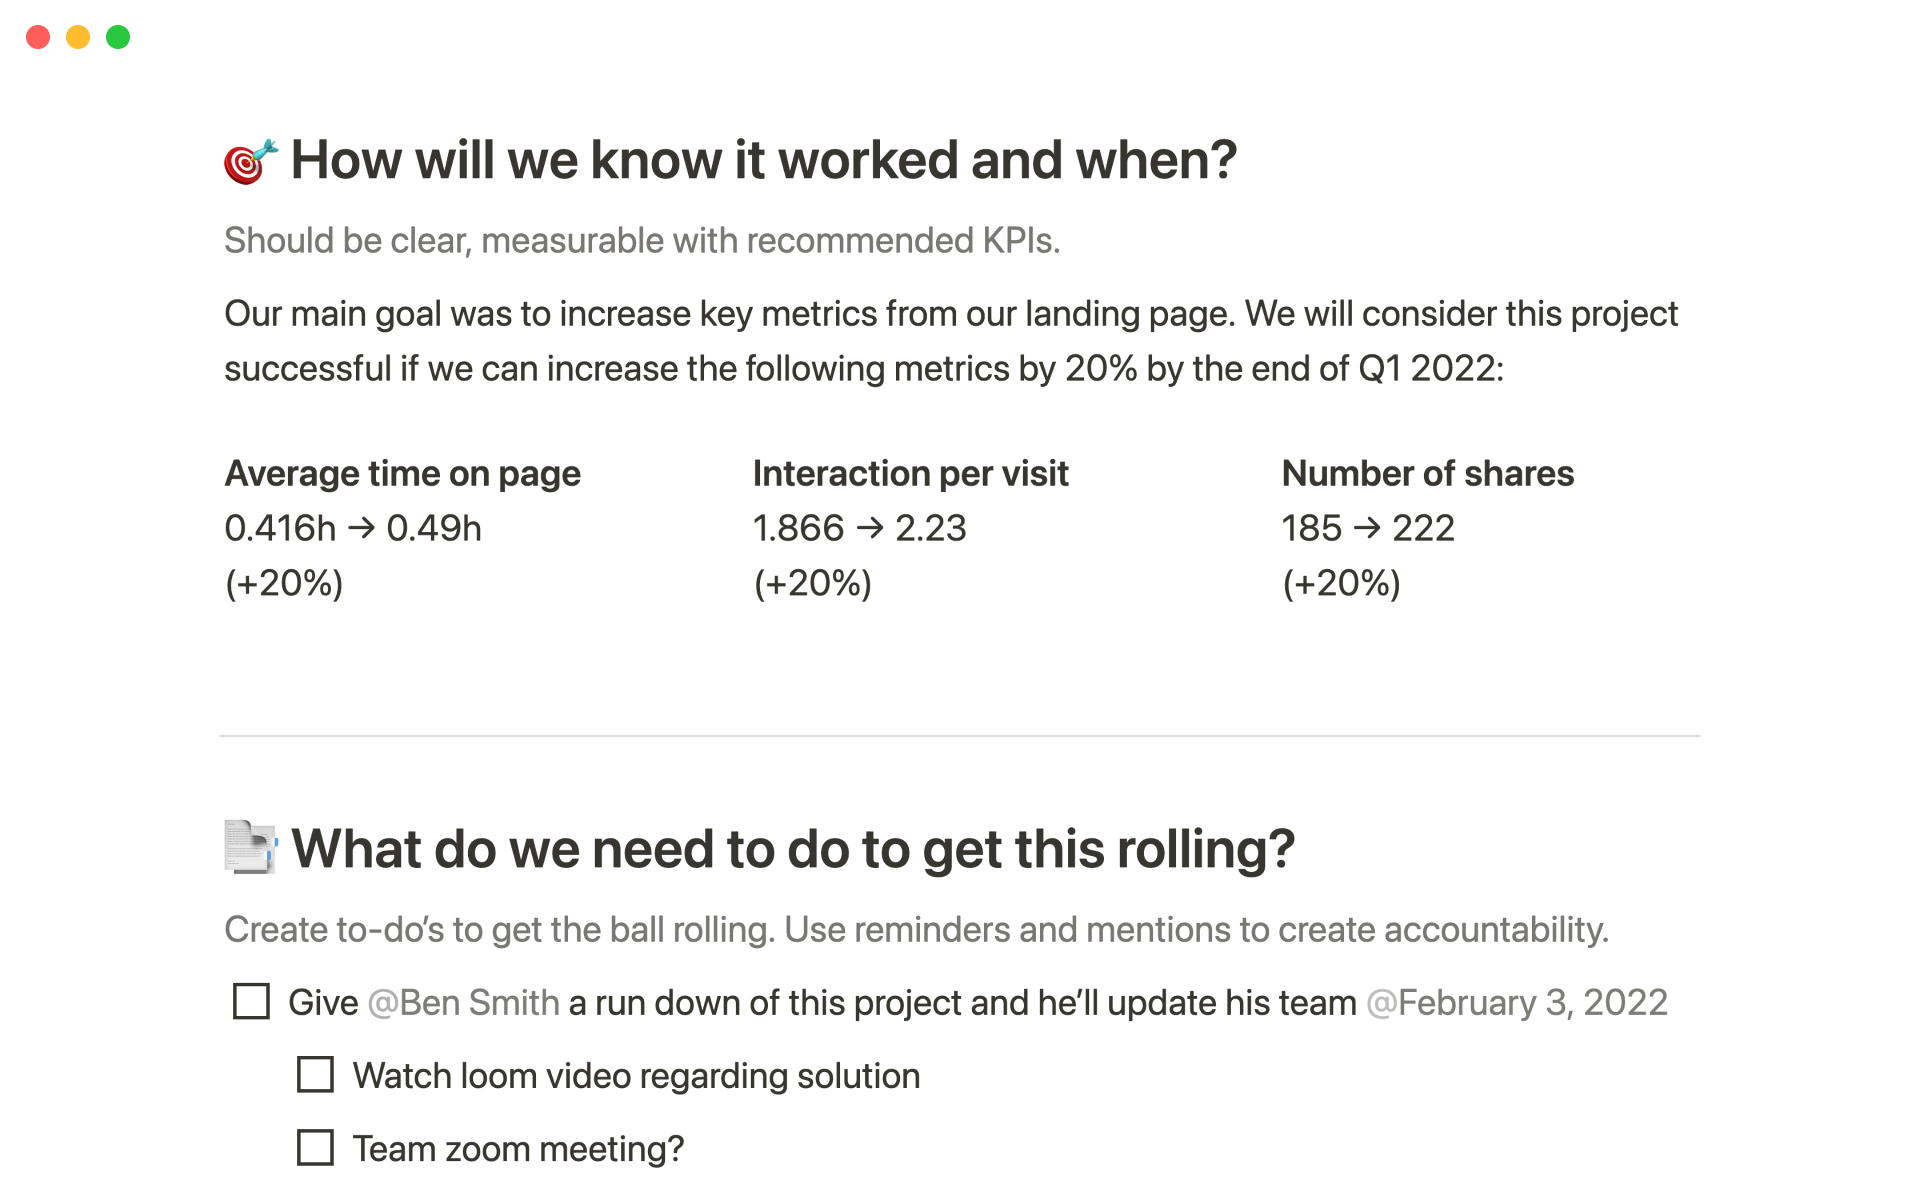Select the 'Average time on page' column title
1920x1200 pixels.
(x=402, y=473)
